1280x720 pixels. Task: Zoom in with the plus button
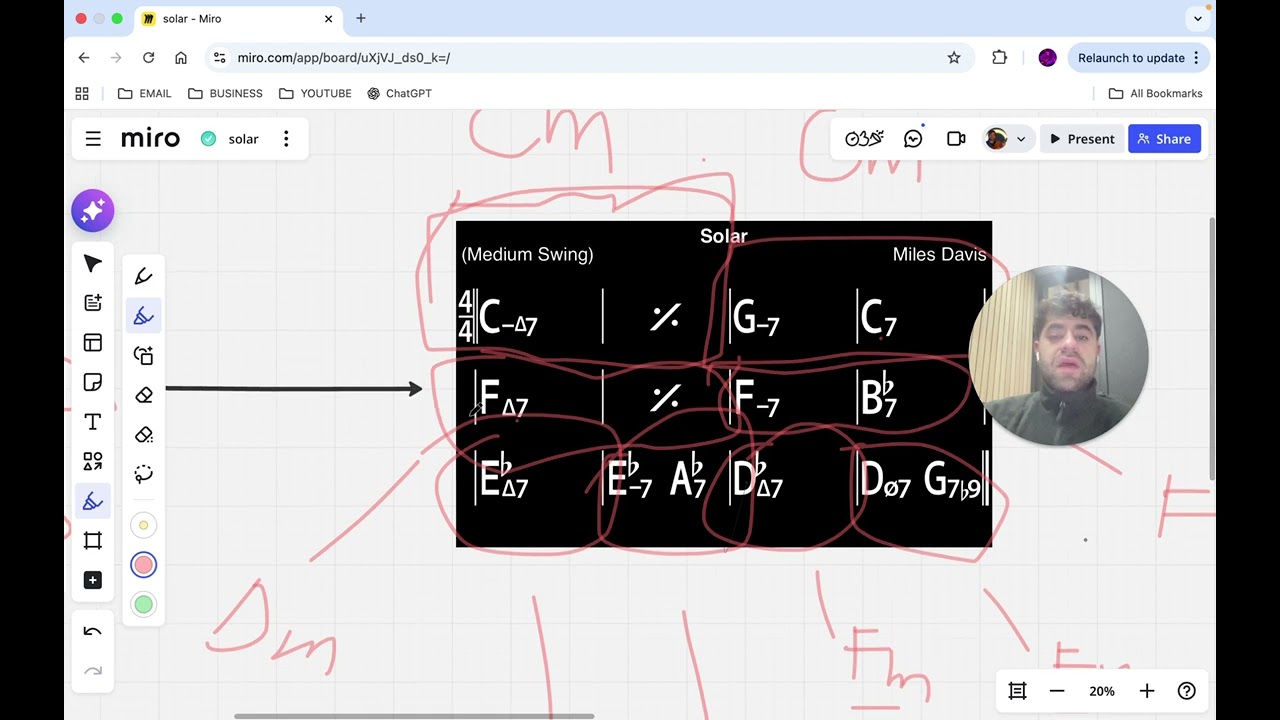pyautogui.click(x=1147, y=691)
